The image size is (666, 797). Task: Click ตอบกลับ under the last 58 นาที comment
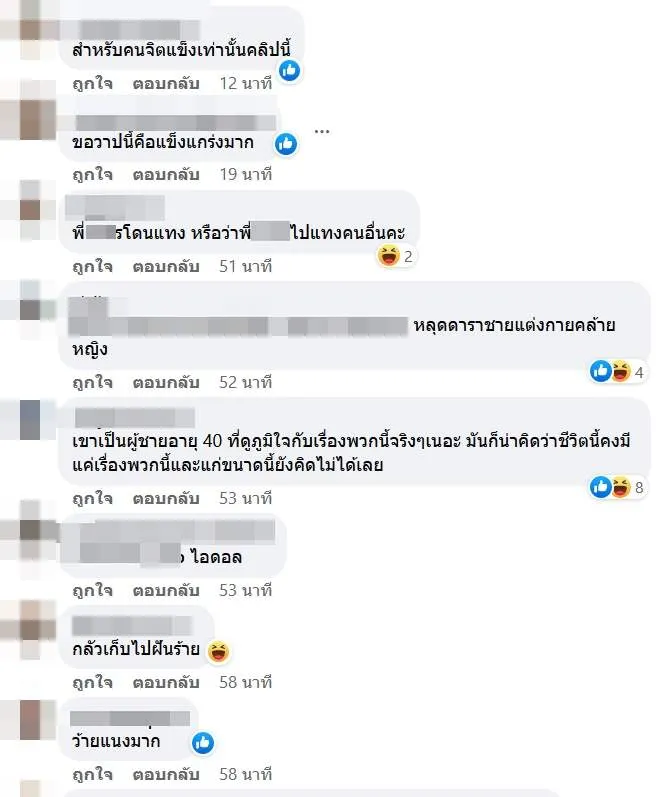166,774
